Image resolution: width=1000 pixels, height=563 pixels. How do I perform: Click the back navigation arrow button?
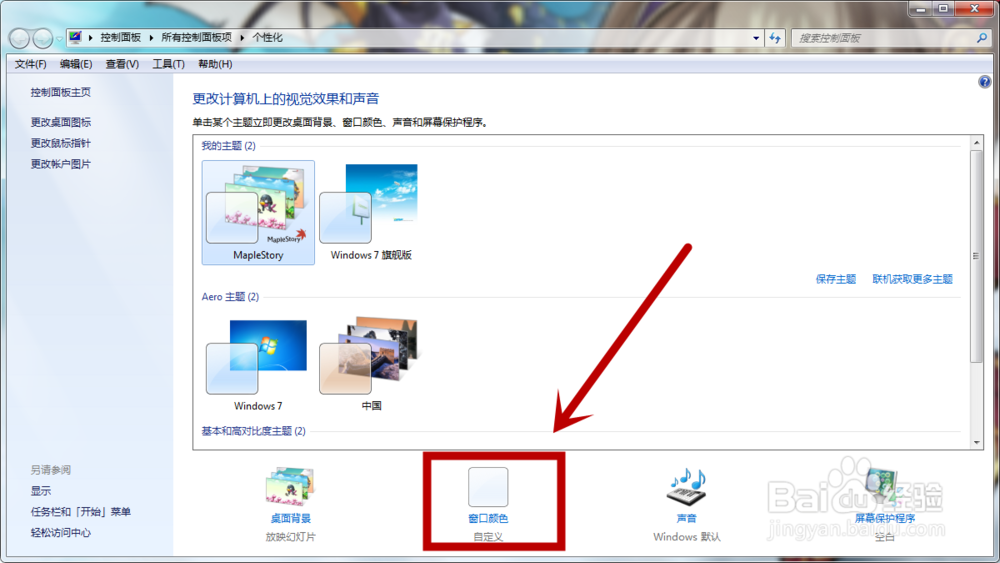(x=20, y=38)
